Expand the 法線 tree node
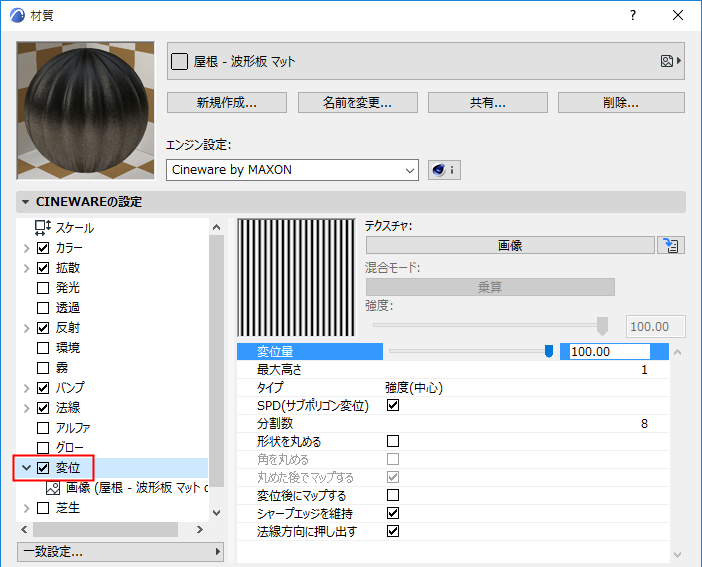Screen dimensions: 702x567 [26, 408]
